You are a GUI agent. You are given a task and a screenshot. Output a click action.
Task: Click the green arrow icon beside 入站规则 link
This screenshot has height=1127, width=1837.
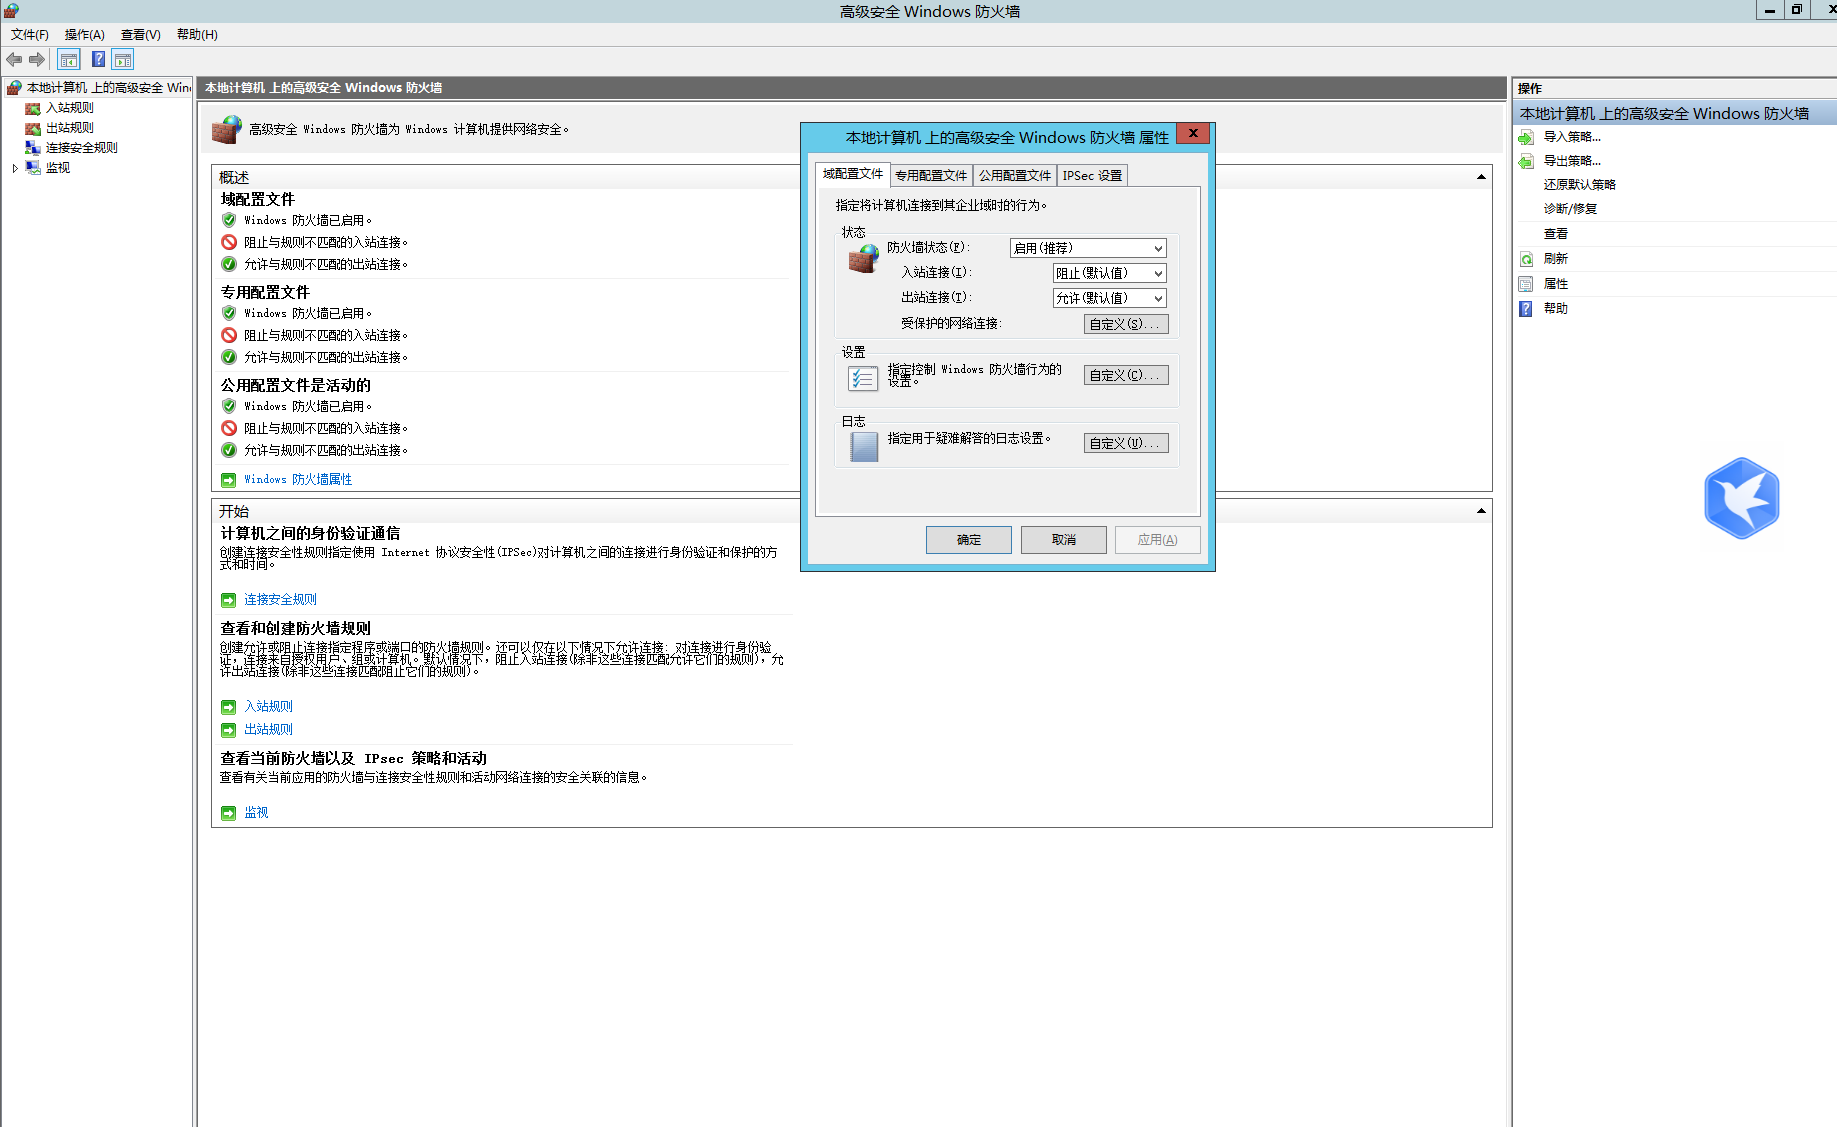(228, 707)
